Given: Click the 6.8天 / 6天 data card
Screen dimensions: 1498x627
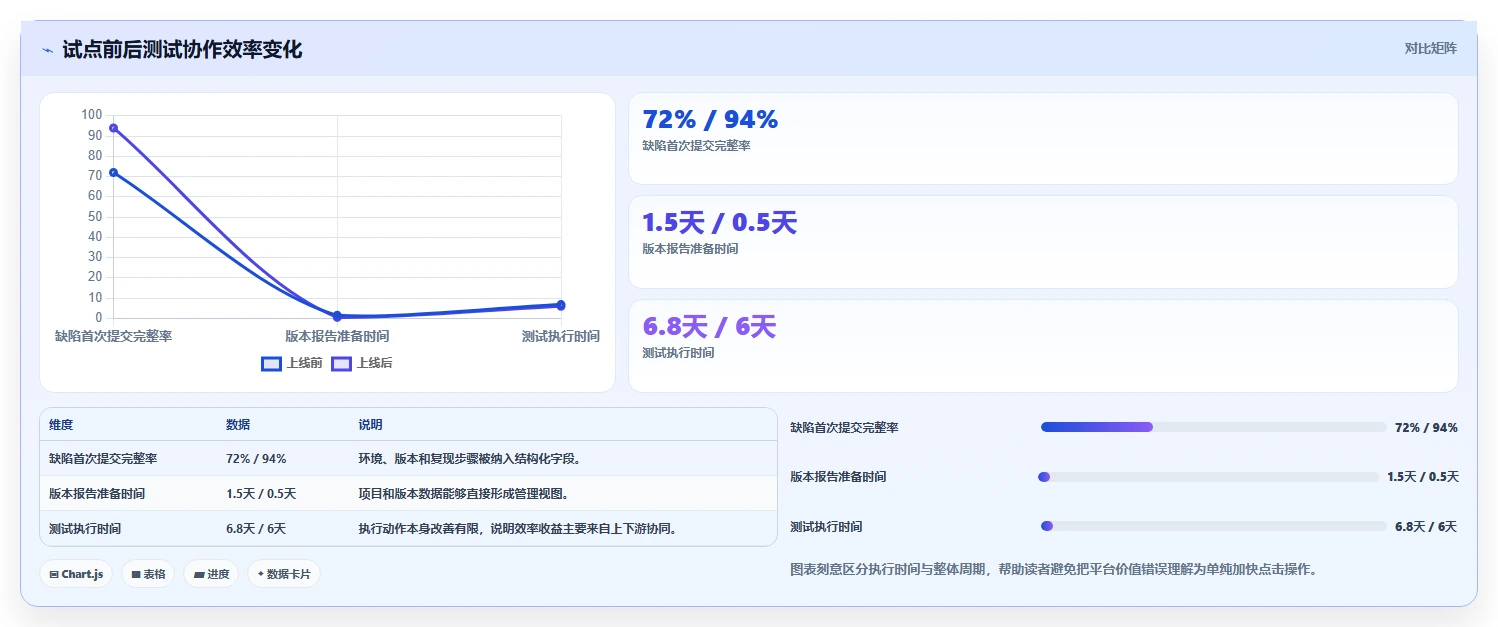Looking at the screenshot, I should point(1043,346).
